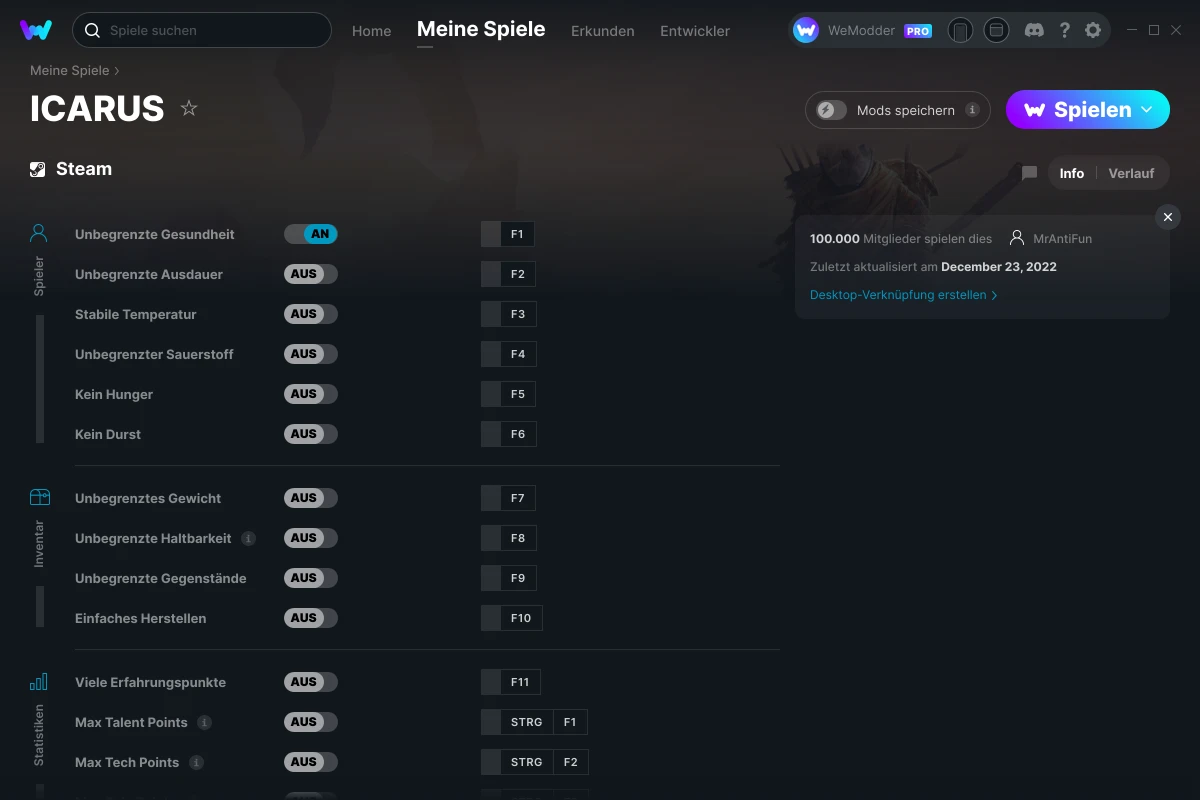Image resolution: width=1200 pixels, height=800 pixels.
Task: Click chevron on Desktop-Verknüpfung erstellen
Action: pyautogui.click(x=994, y=295)
